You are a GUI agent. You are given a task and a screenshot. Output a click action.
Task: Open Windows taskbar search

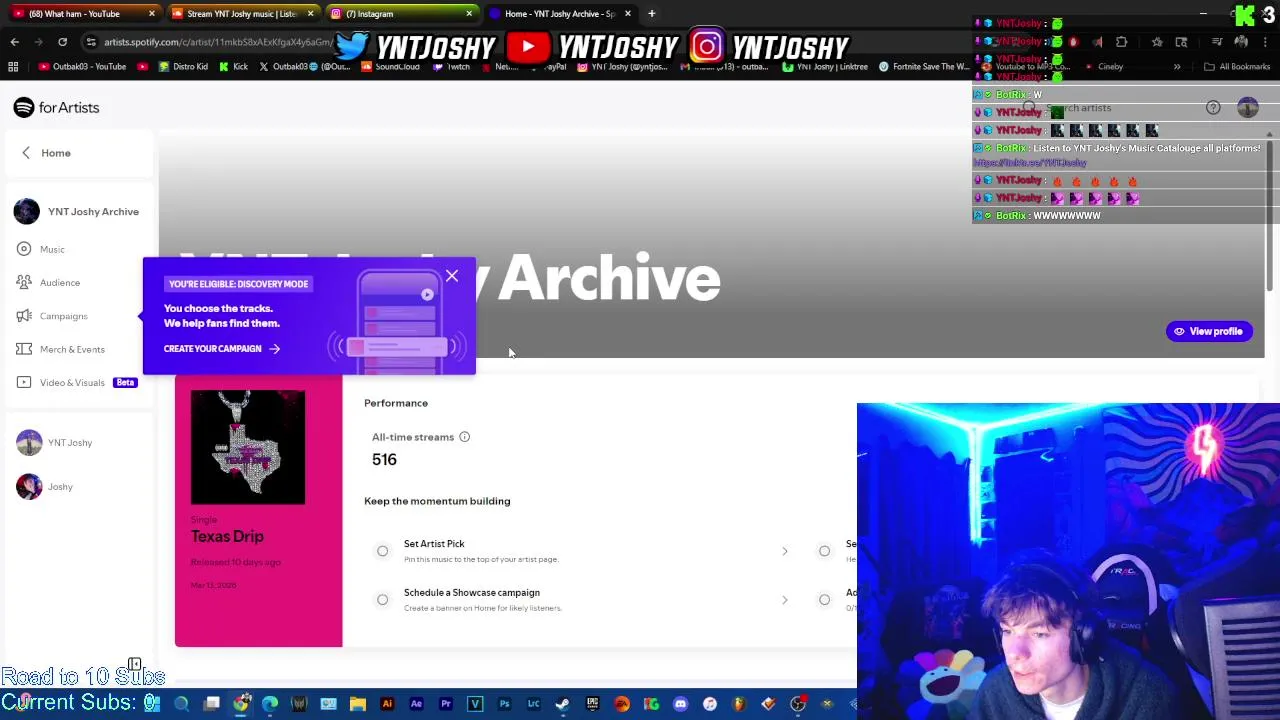181,704
